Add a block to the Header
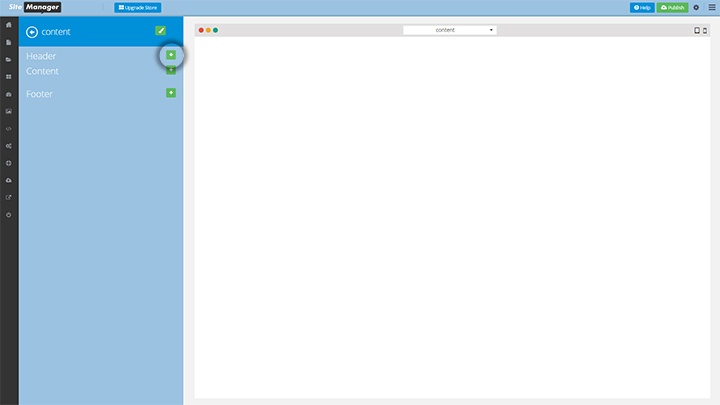This screenshot has height=405, width=720. coord(171,55)
